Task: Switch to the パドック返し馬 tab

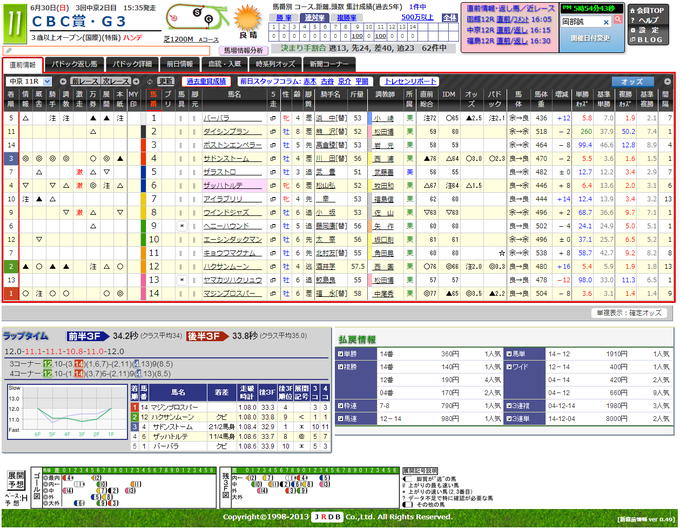Action: 74,64
